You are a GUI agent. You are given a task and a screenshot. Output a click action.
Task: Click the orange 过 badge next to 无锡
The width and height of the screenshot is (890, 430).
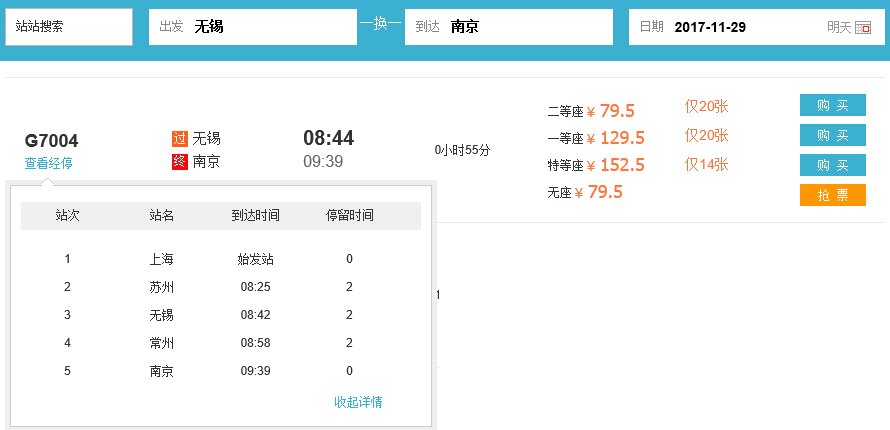(x=179, y=138)
